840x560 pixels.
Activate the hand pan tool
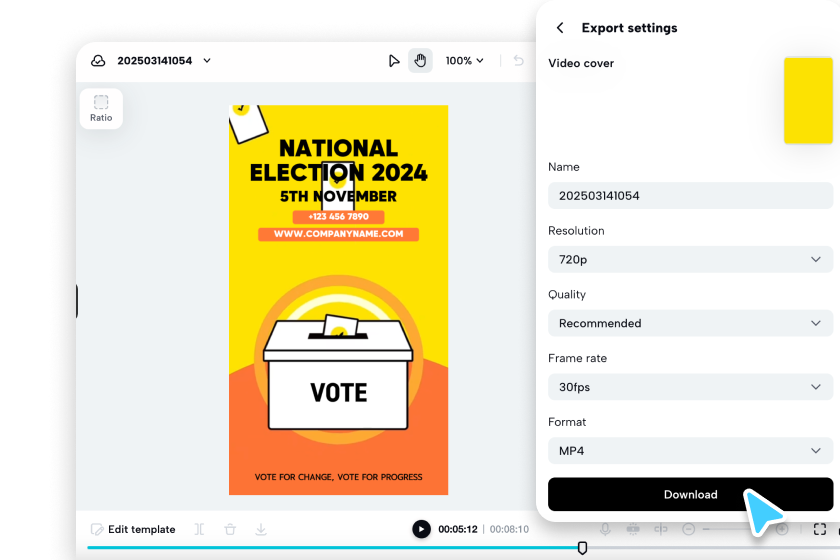tap(420, 61)
